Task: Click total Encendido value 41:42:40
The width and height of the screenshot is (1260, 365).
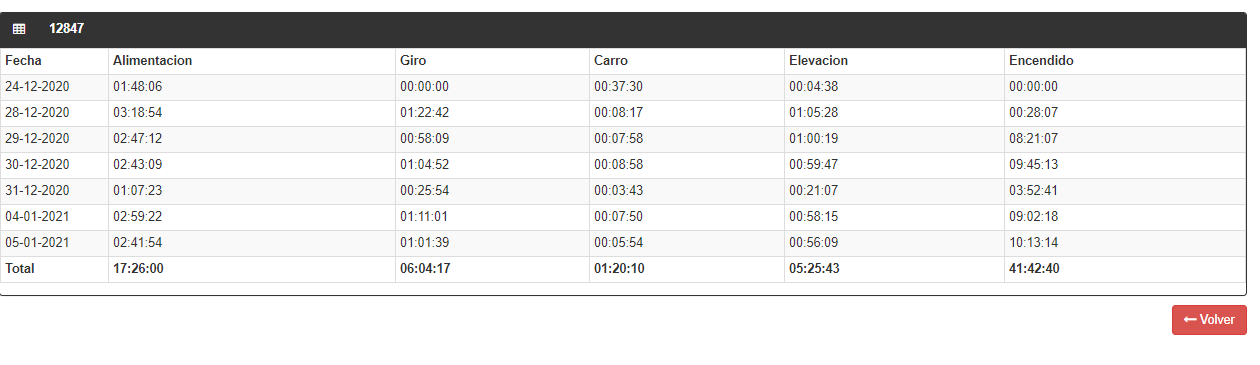Action: pyautogui.click(x=1035, y=269)
